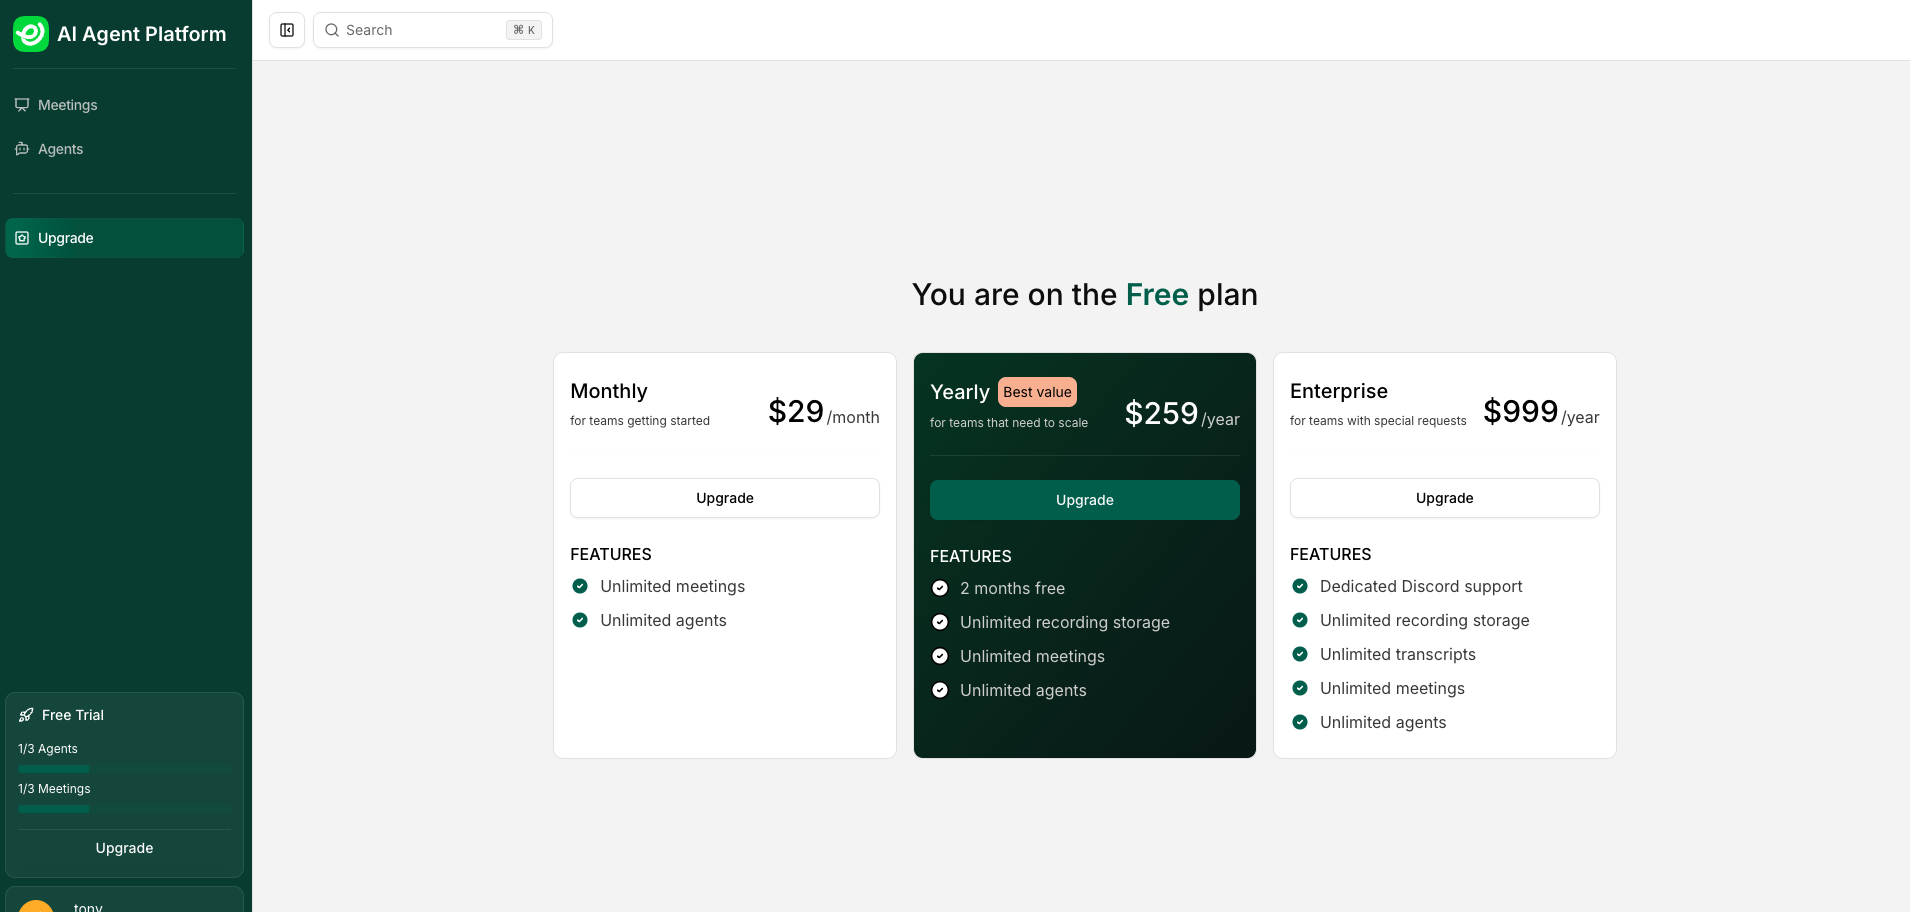This screenshot has height=912, width=1910.
Task: Click check icon beside Yearly Unlimited recording storage
Action: 940,622
